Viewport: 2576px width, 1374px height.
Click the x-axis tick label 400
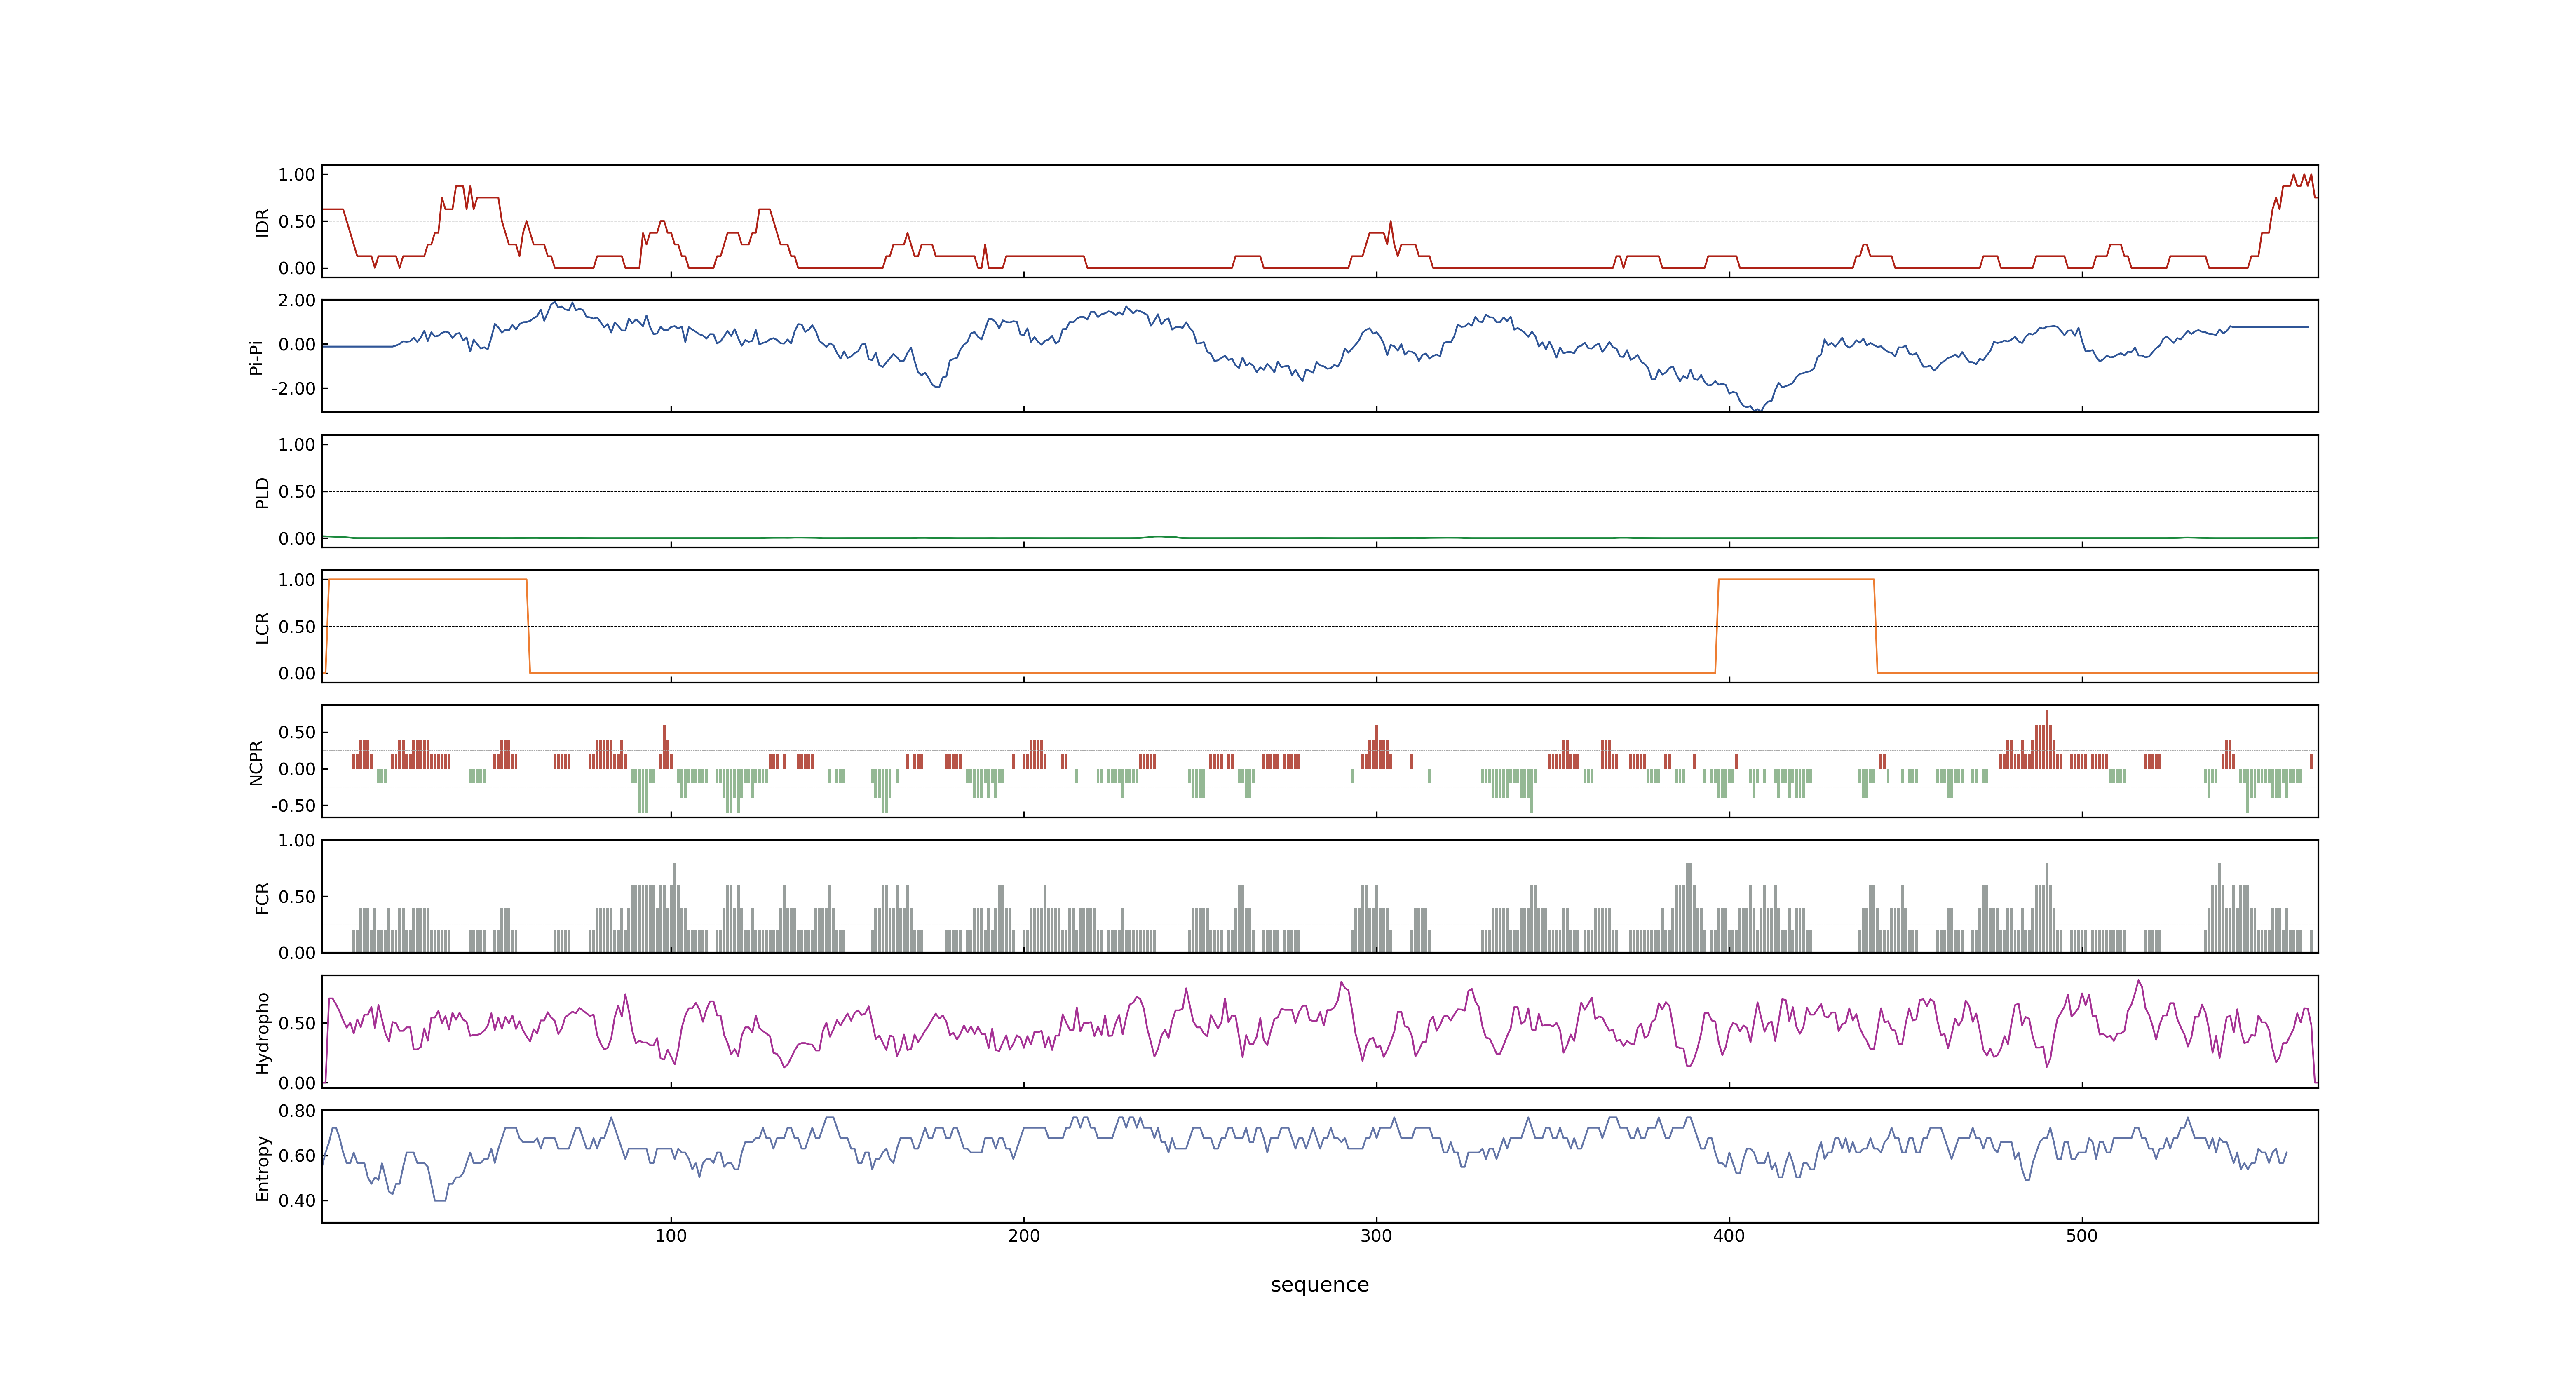pyautogui.click(x=1729, y=1235)
